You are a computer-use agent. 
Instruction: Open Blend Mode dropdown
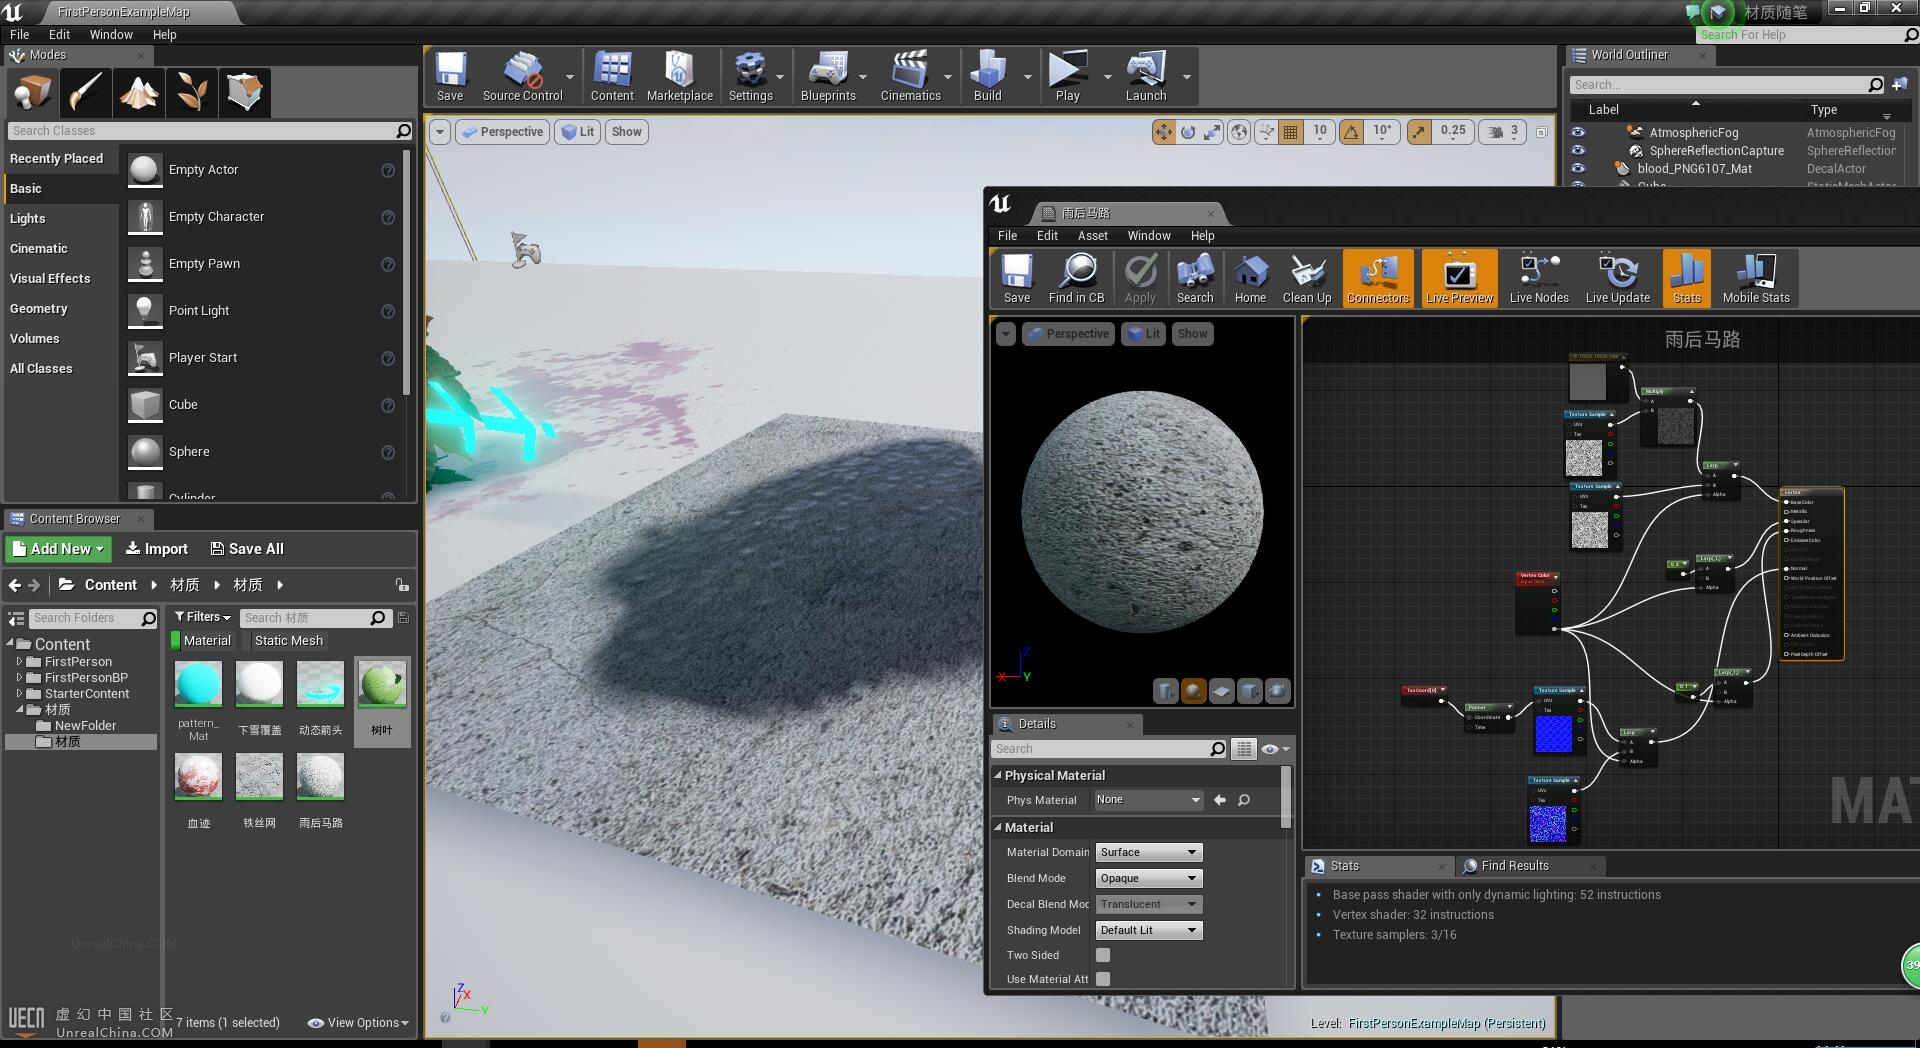(1148, 878)
